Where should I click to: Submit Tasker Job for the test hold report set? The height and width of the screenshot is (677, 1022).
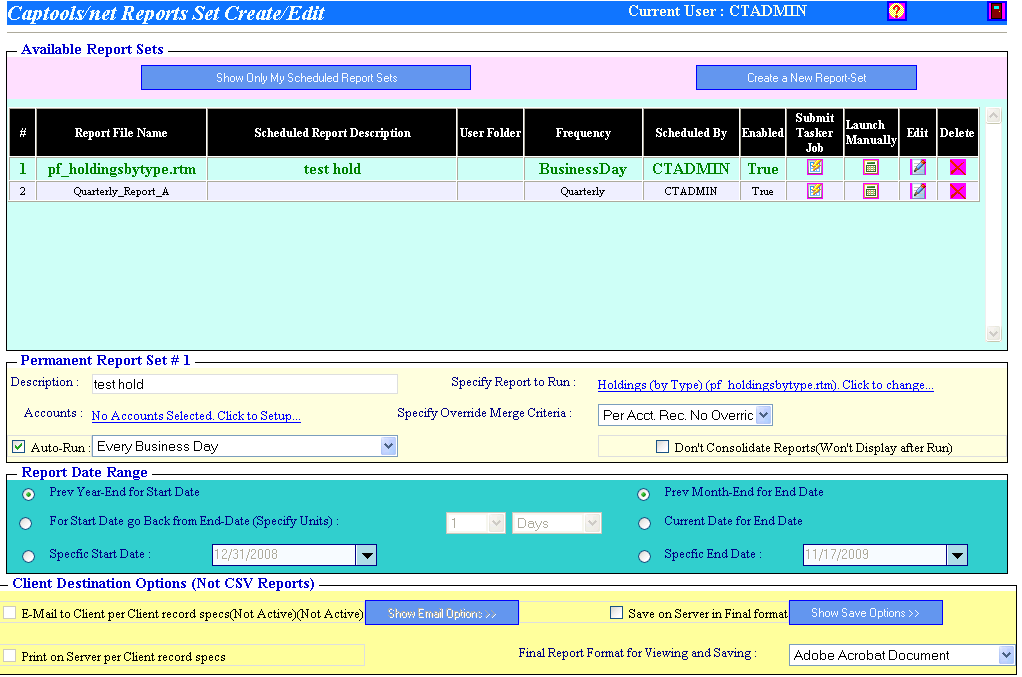(x=814, y=168)
